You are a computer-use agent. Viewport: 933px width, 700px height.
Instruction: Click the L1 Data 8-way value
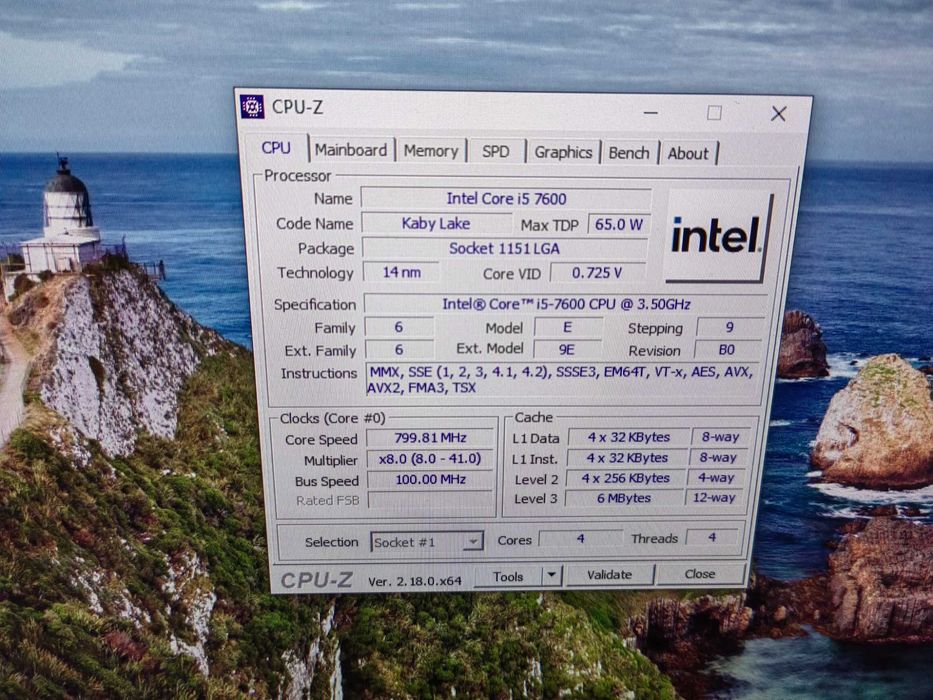720,437
